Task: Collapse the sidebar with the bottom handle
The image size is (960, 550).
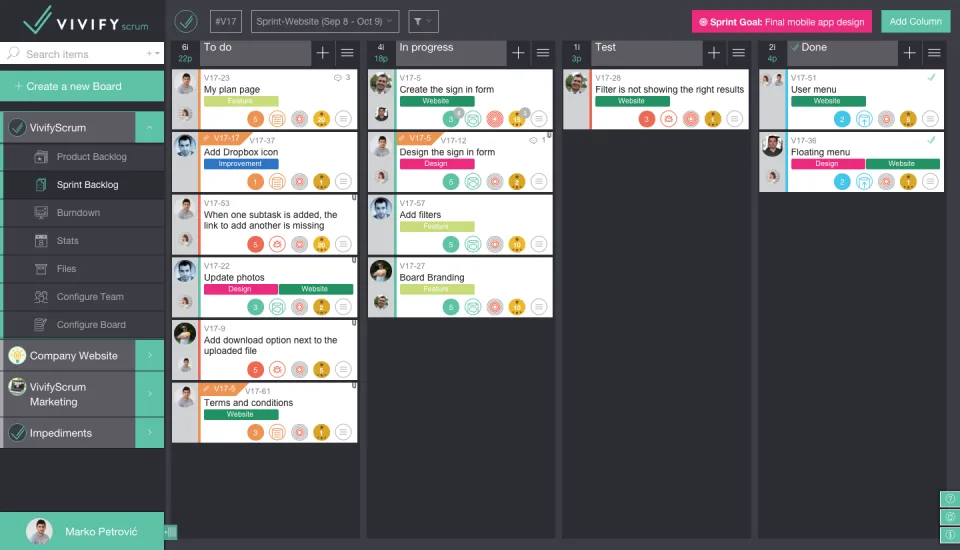Action: [171, 532]
